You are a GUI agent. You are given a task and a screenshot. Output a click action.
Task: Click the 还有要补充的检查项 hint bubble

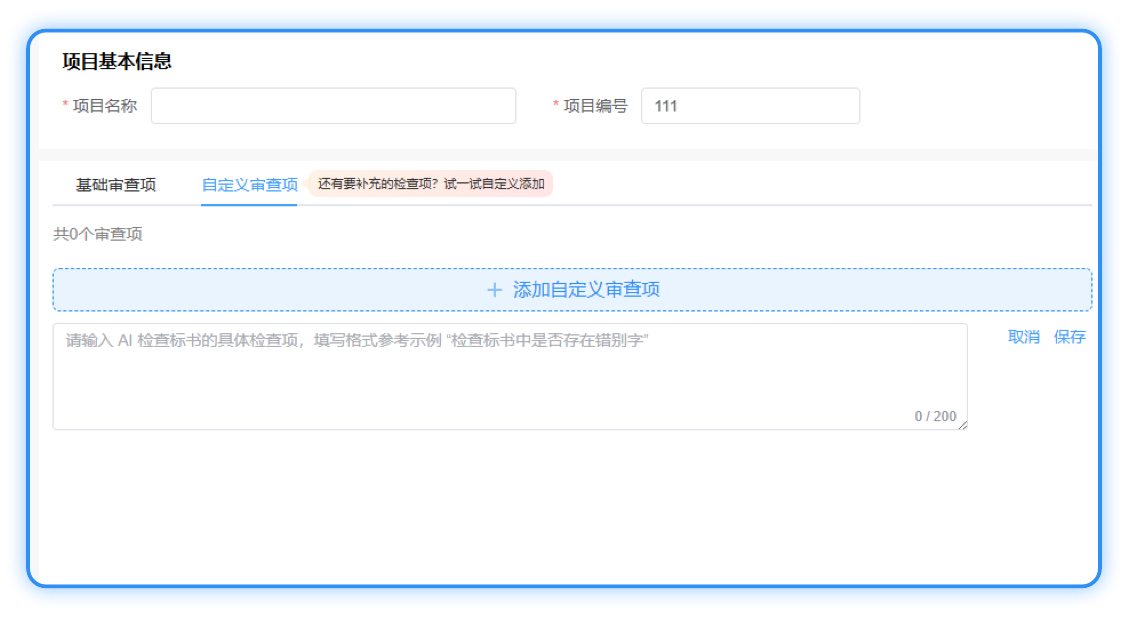tap(430, 184)
